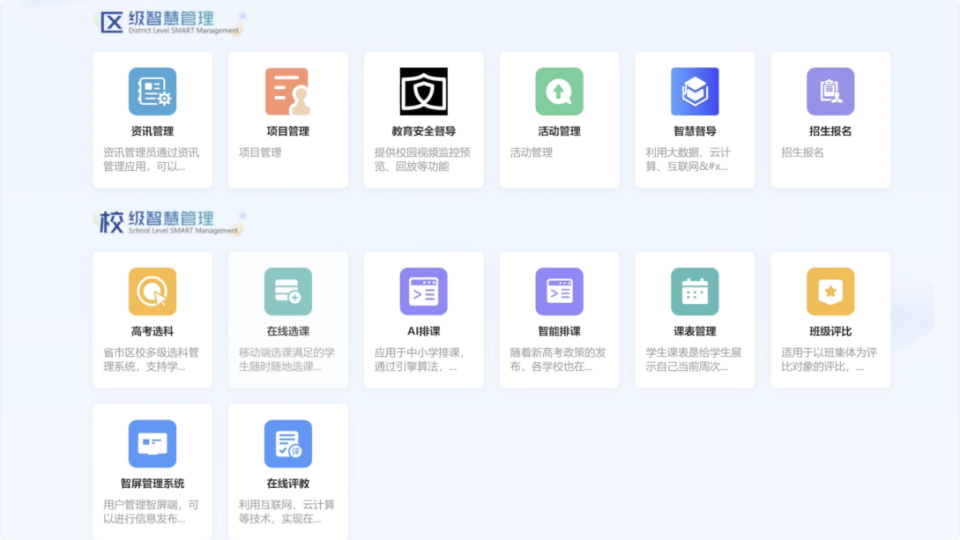
Task: Click description '利用大数据、云计算、互联网'
Action: click(688, 159)
